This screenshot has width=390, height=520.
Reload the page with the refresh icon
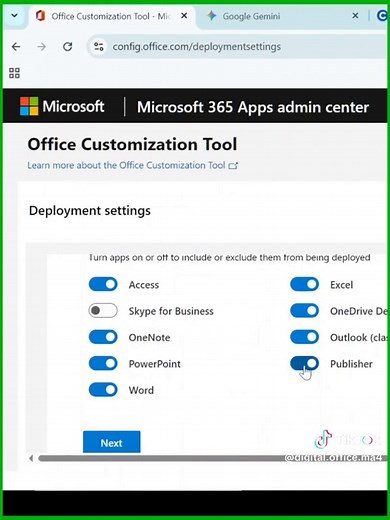pos(68,47)
